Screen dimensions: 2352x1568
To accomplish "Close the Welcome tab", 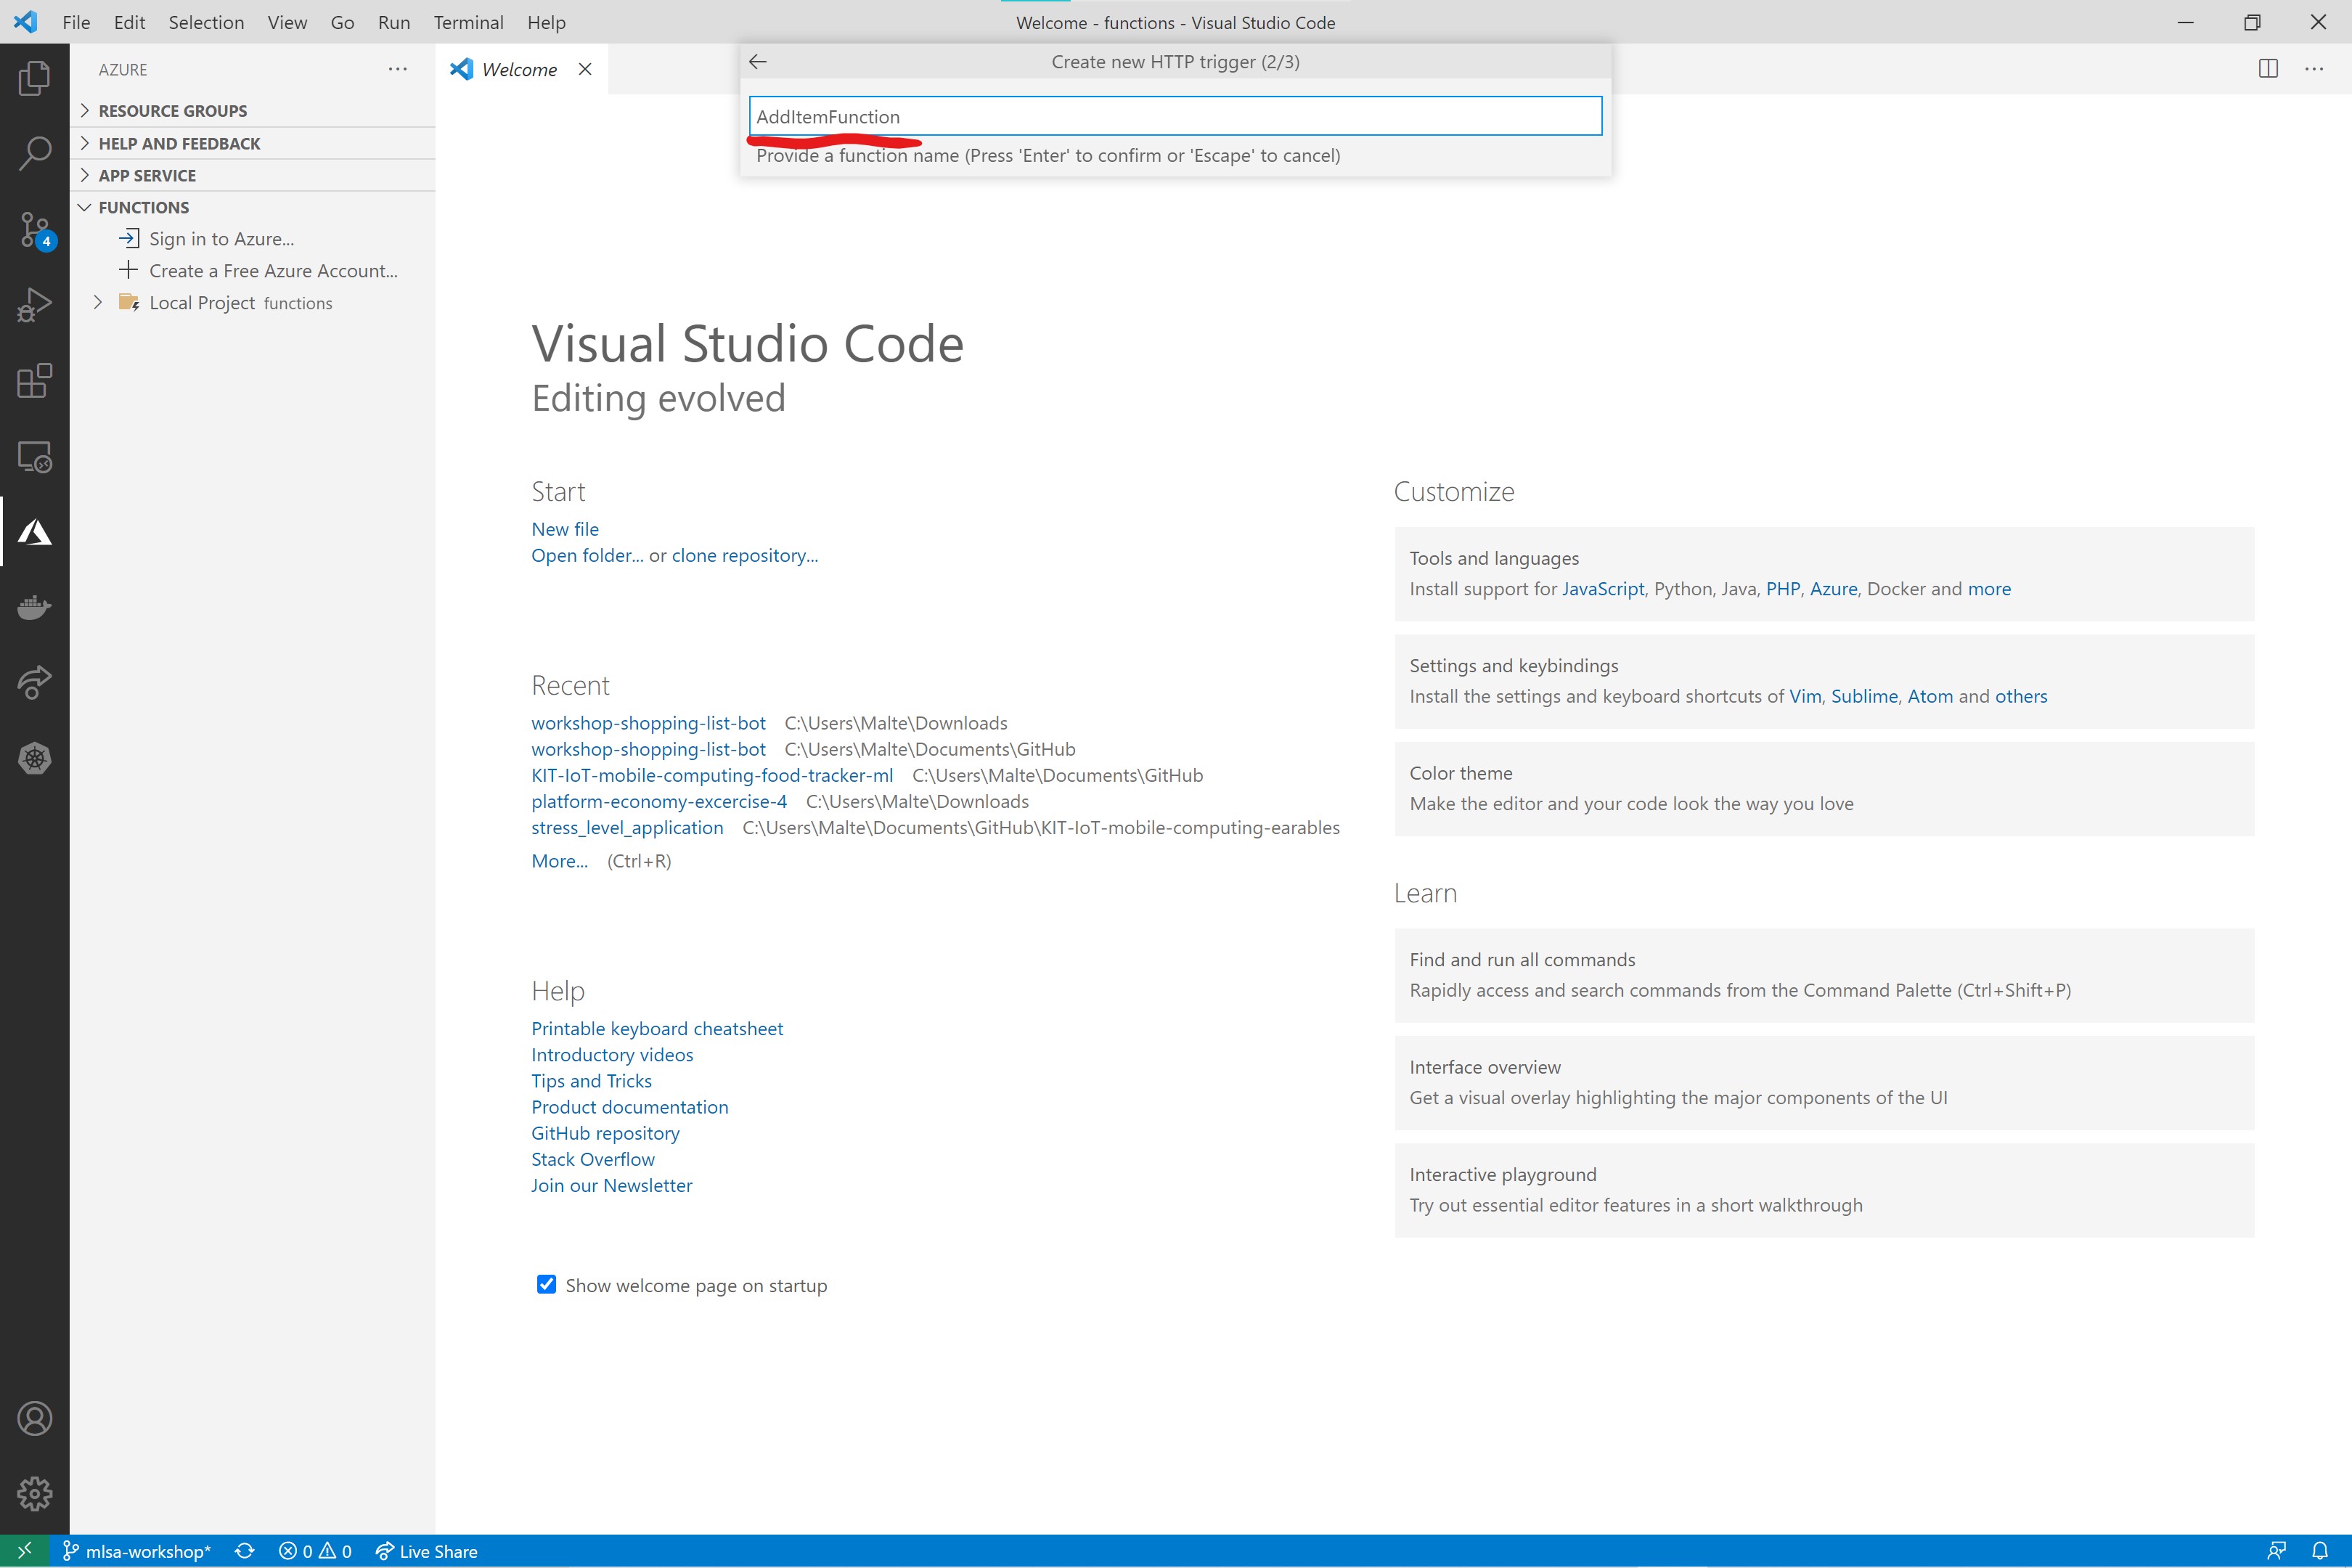I will click(x=585, y=69).
